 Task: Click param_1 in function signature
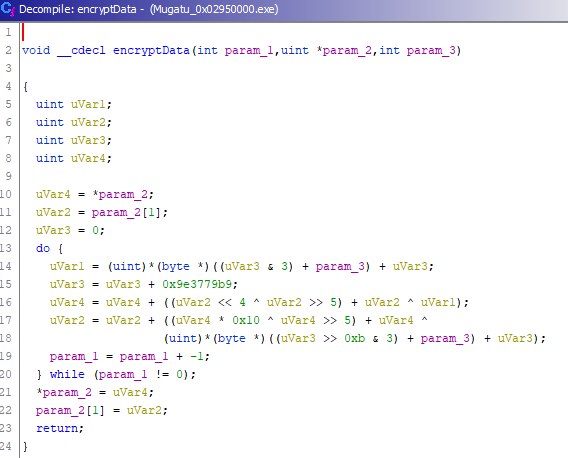[249, 50]
